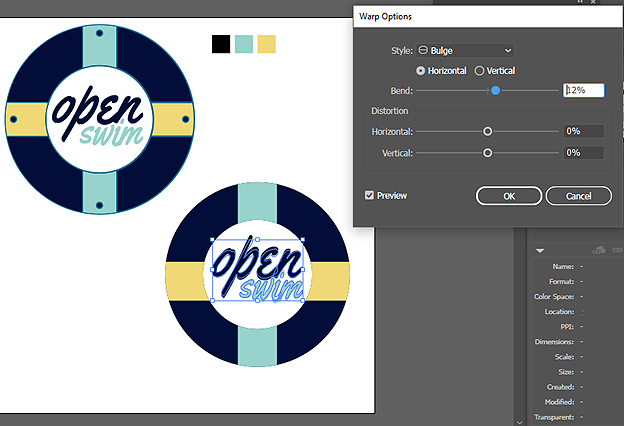
Task: Toggle the Preview checkbox
Action: click(371, 196)
